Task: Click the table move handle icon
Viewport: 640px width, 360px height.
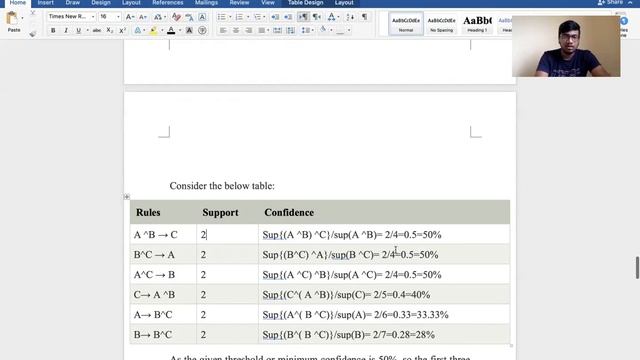Action: coord(127,197)
